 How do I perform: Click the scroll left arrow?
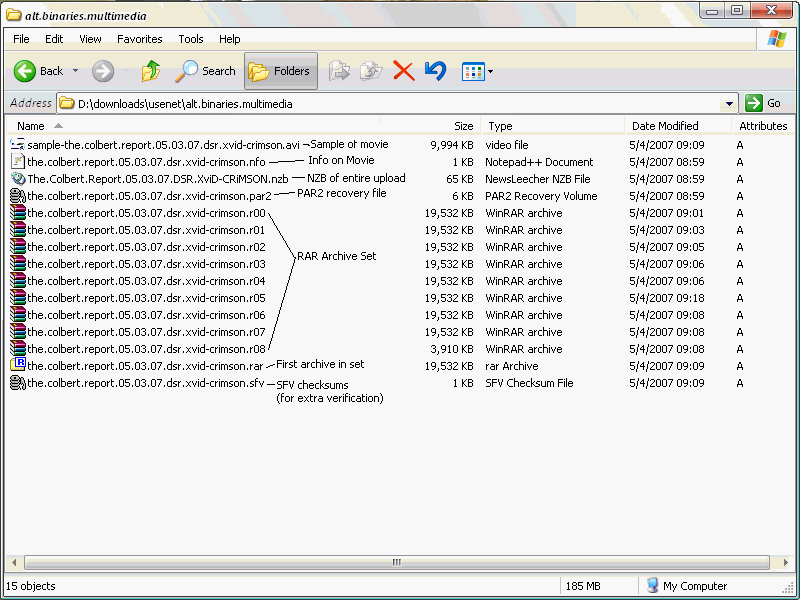(x=14, y=562)
